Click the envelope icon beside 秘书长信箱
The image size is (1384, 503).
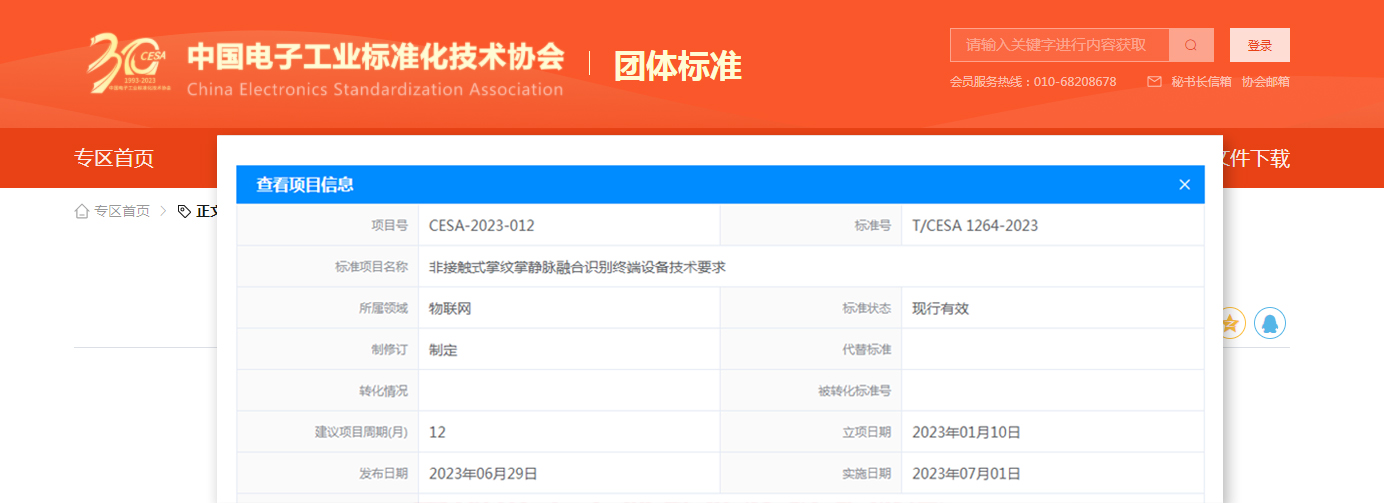1154,82
